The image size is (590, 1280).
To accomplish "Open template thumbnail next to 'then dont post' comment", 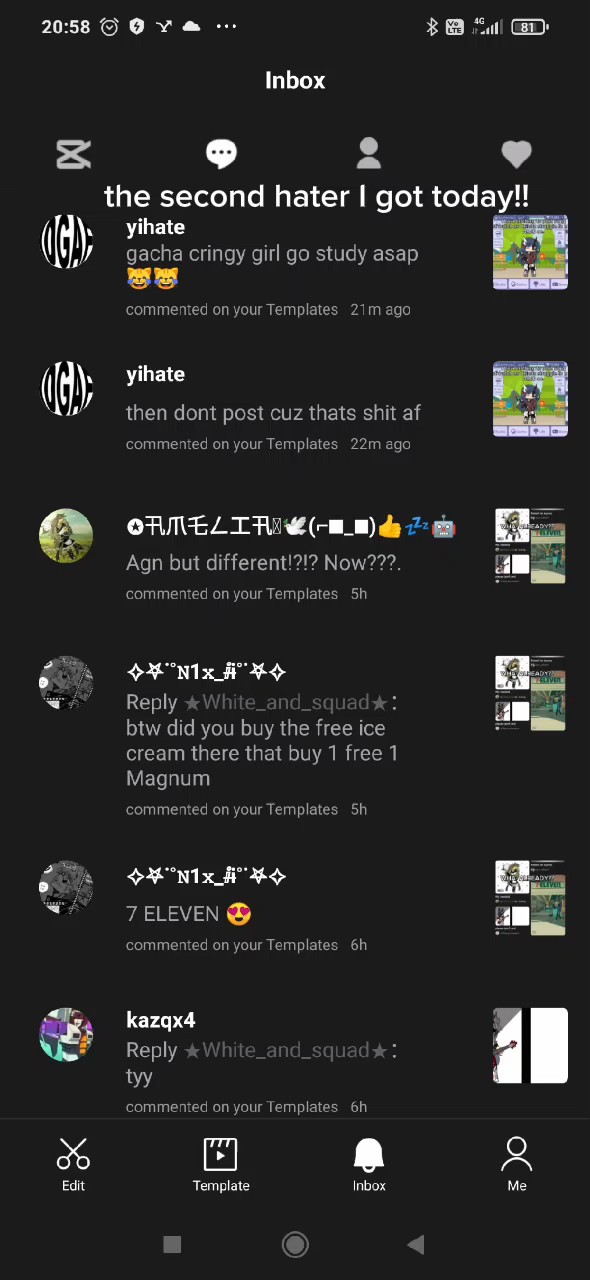I will pos(530,399).
